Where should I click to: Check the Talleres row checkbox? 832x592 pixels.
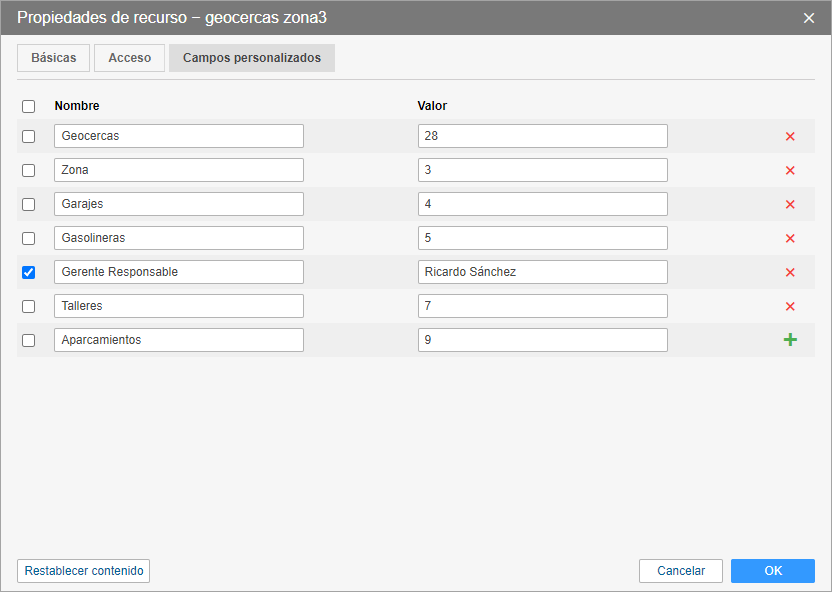(x=28, y=306)
